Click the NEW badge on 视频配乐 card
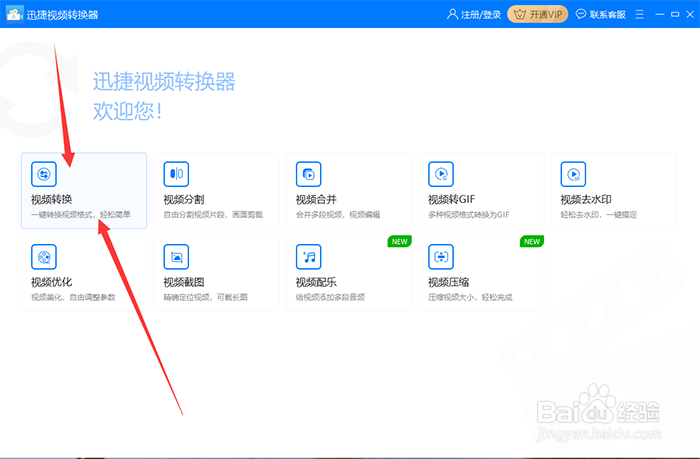700x459 pixels. (x=399, y=242)
